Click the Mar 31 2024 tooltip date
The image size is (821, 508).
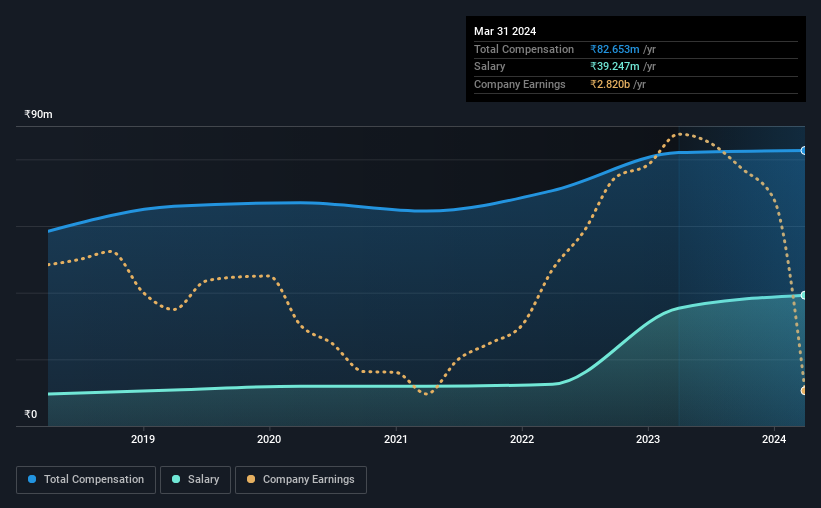pos(505,31)
